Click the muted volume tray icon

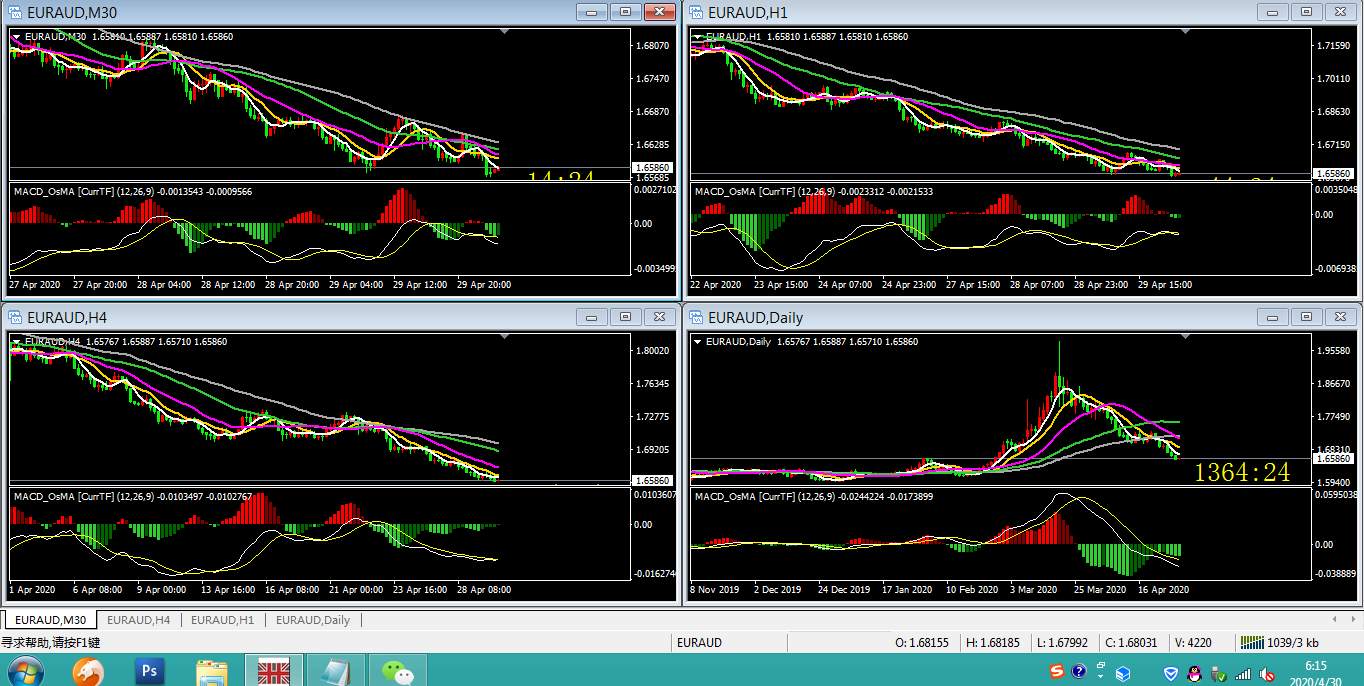tap(1267, 673)
